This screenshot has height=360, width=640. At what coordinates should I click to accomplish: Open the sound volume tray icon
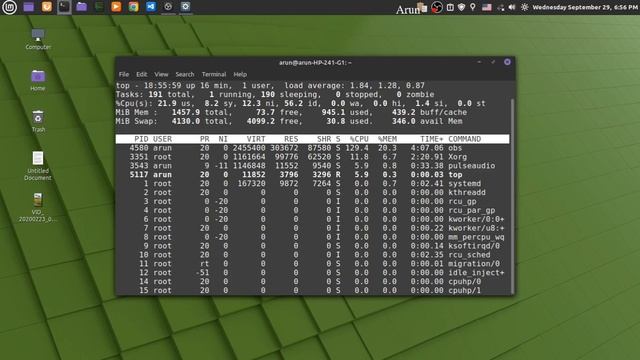tap(512, 7)
